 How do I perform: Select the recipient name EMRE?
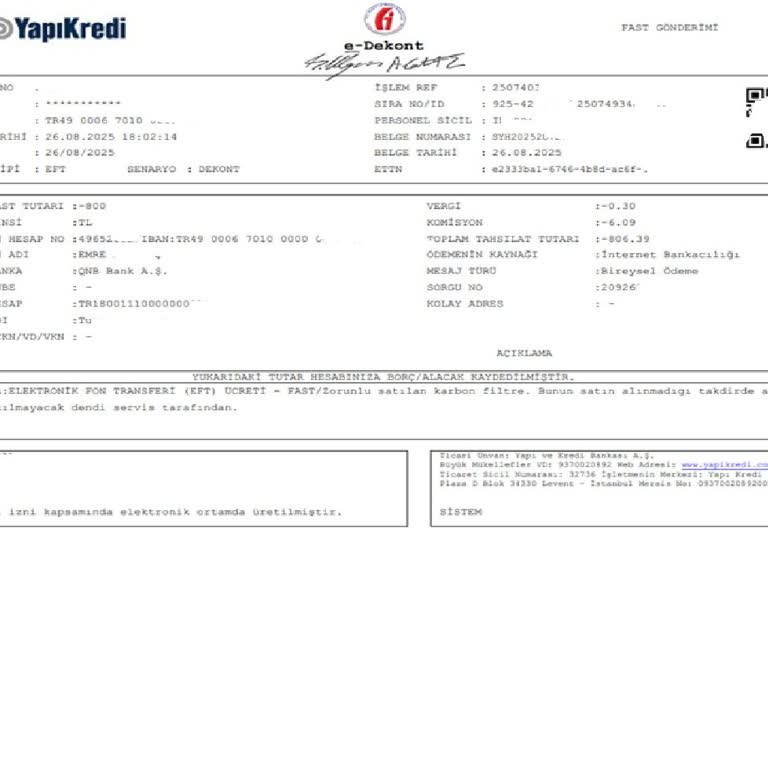(x=92, y=255)
